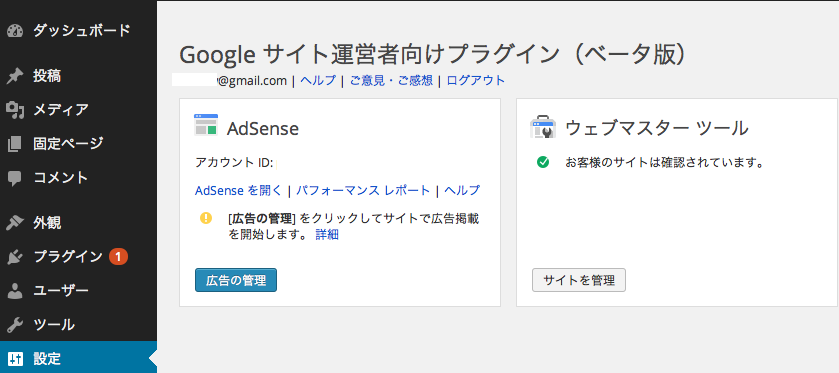Click the Dashboard gauge icon in sidebar
This screenshot has width=839, height=373.
(x=16, y=31)
